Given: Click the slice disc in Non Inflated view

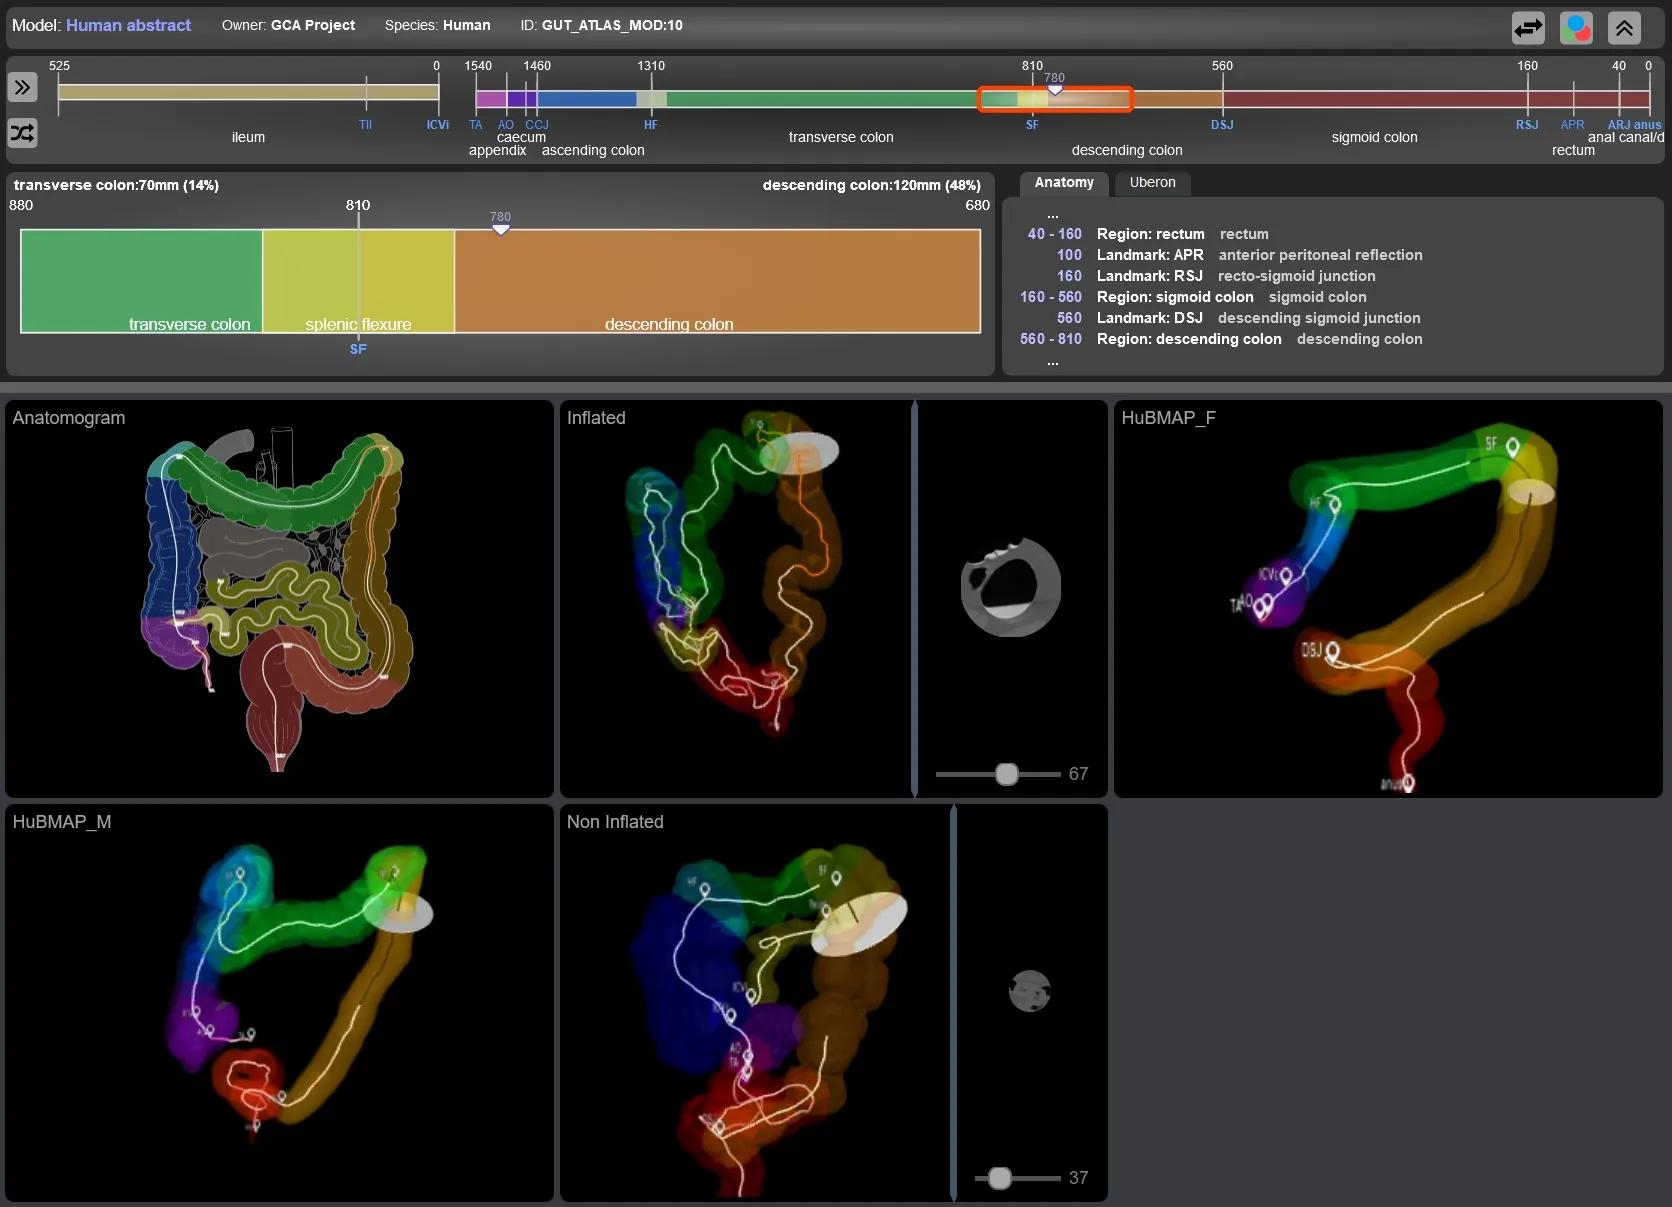Looking at the screenshot, I should 859,924.
